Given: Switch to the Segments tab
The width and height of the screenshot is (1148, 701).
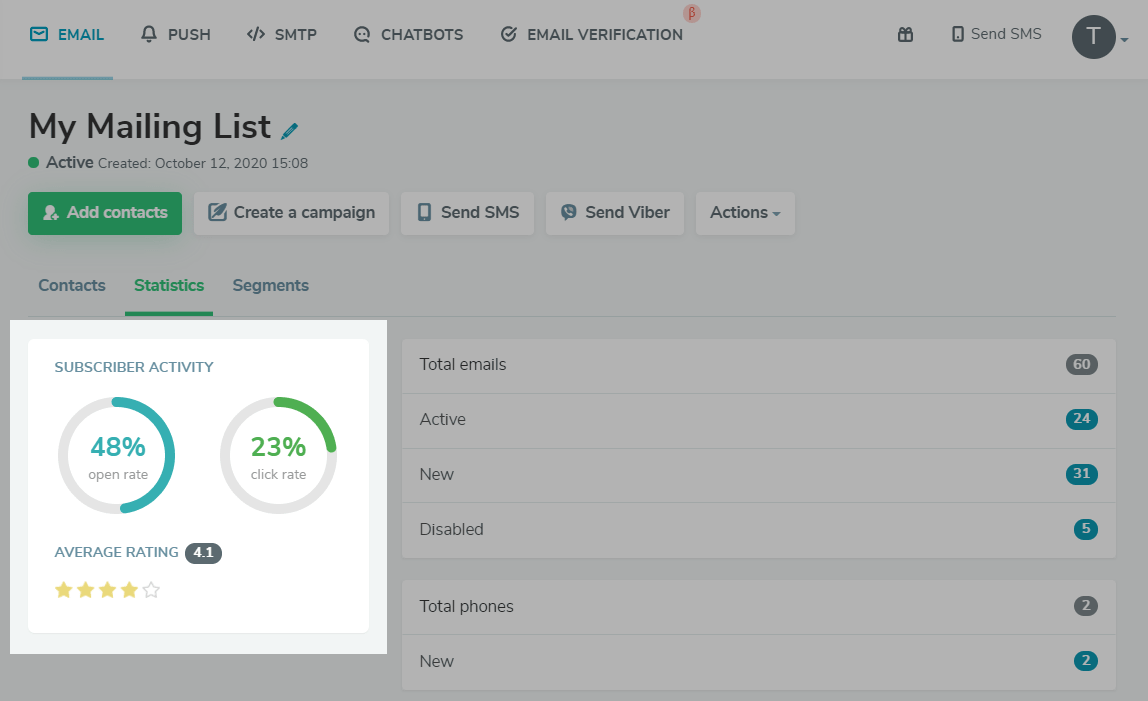Looking at the screenshot, I should (x=270, y=285).
